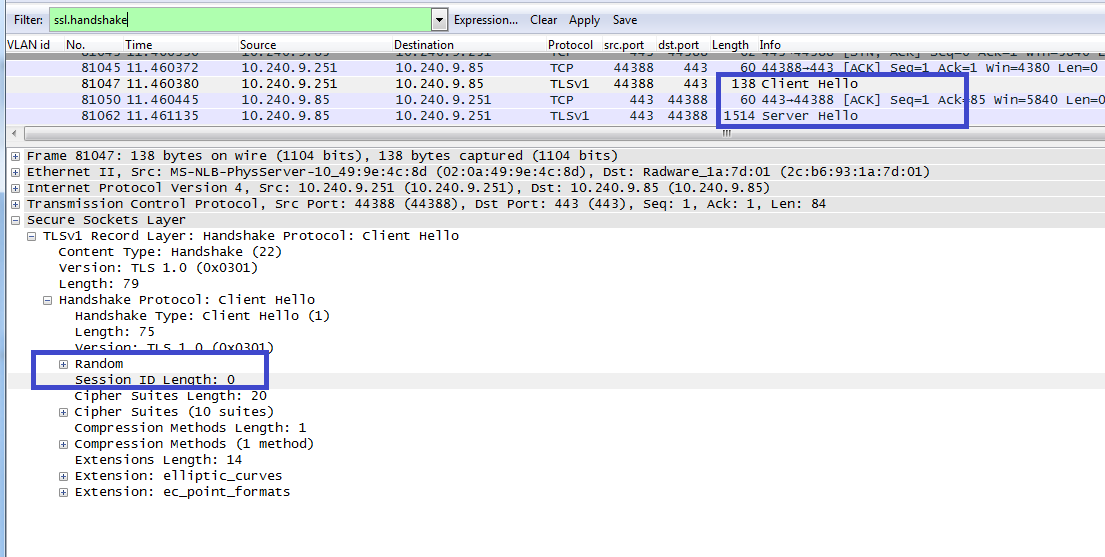Select packet 81062 Server Hello row
Image resolution: width=1105 pixels, height=557 pixels.
coord(400,116)
